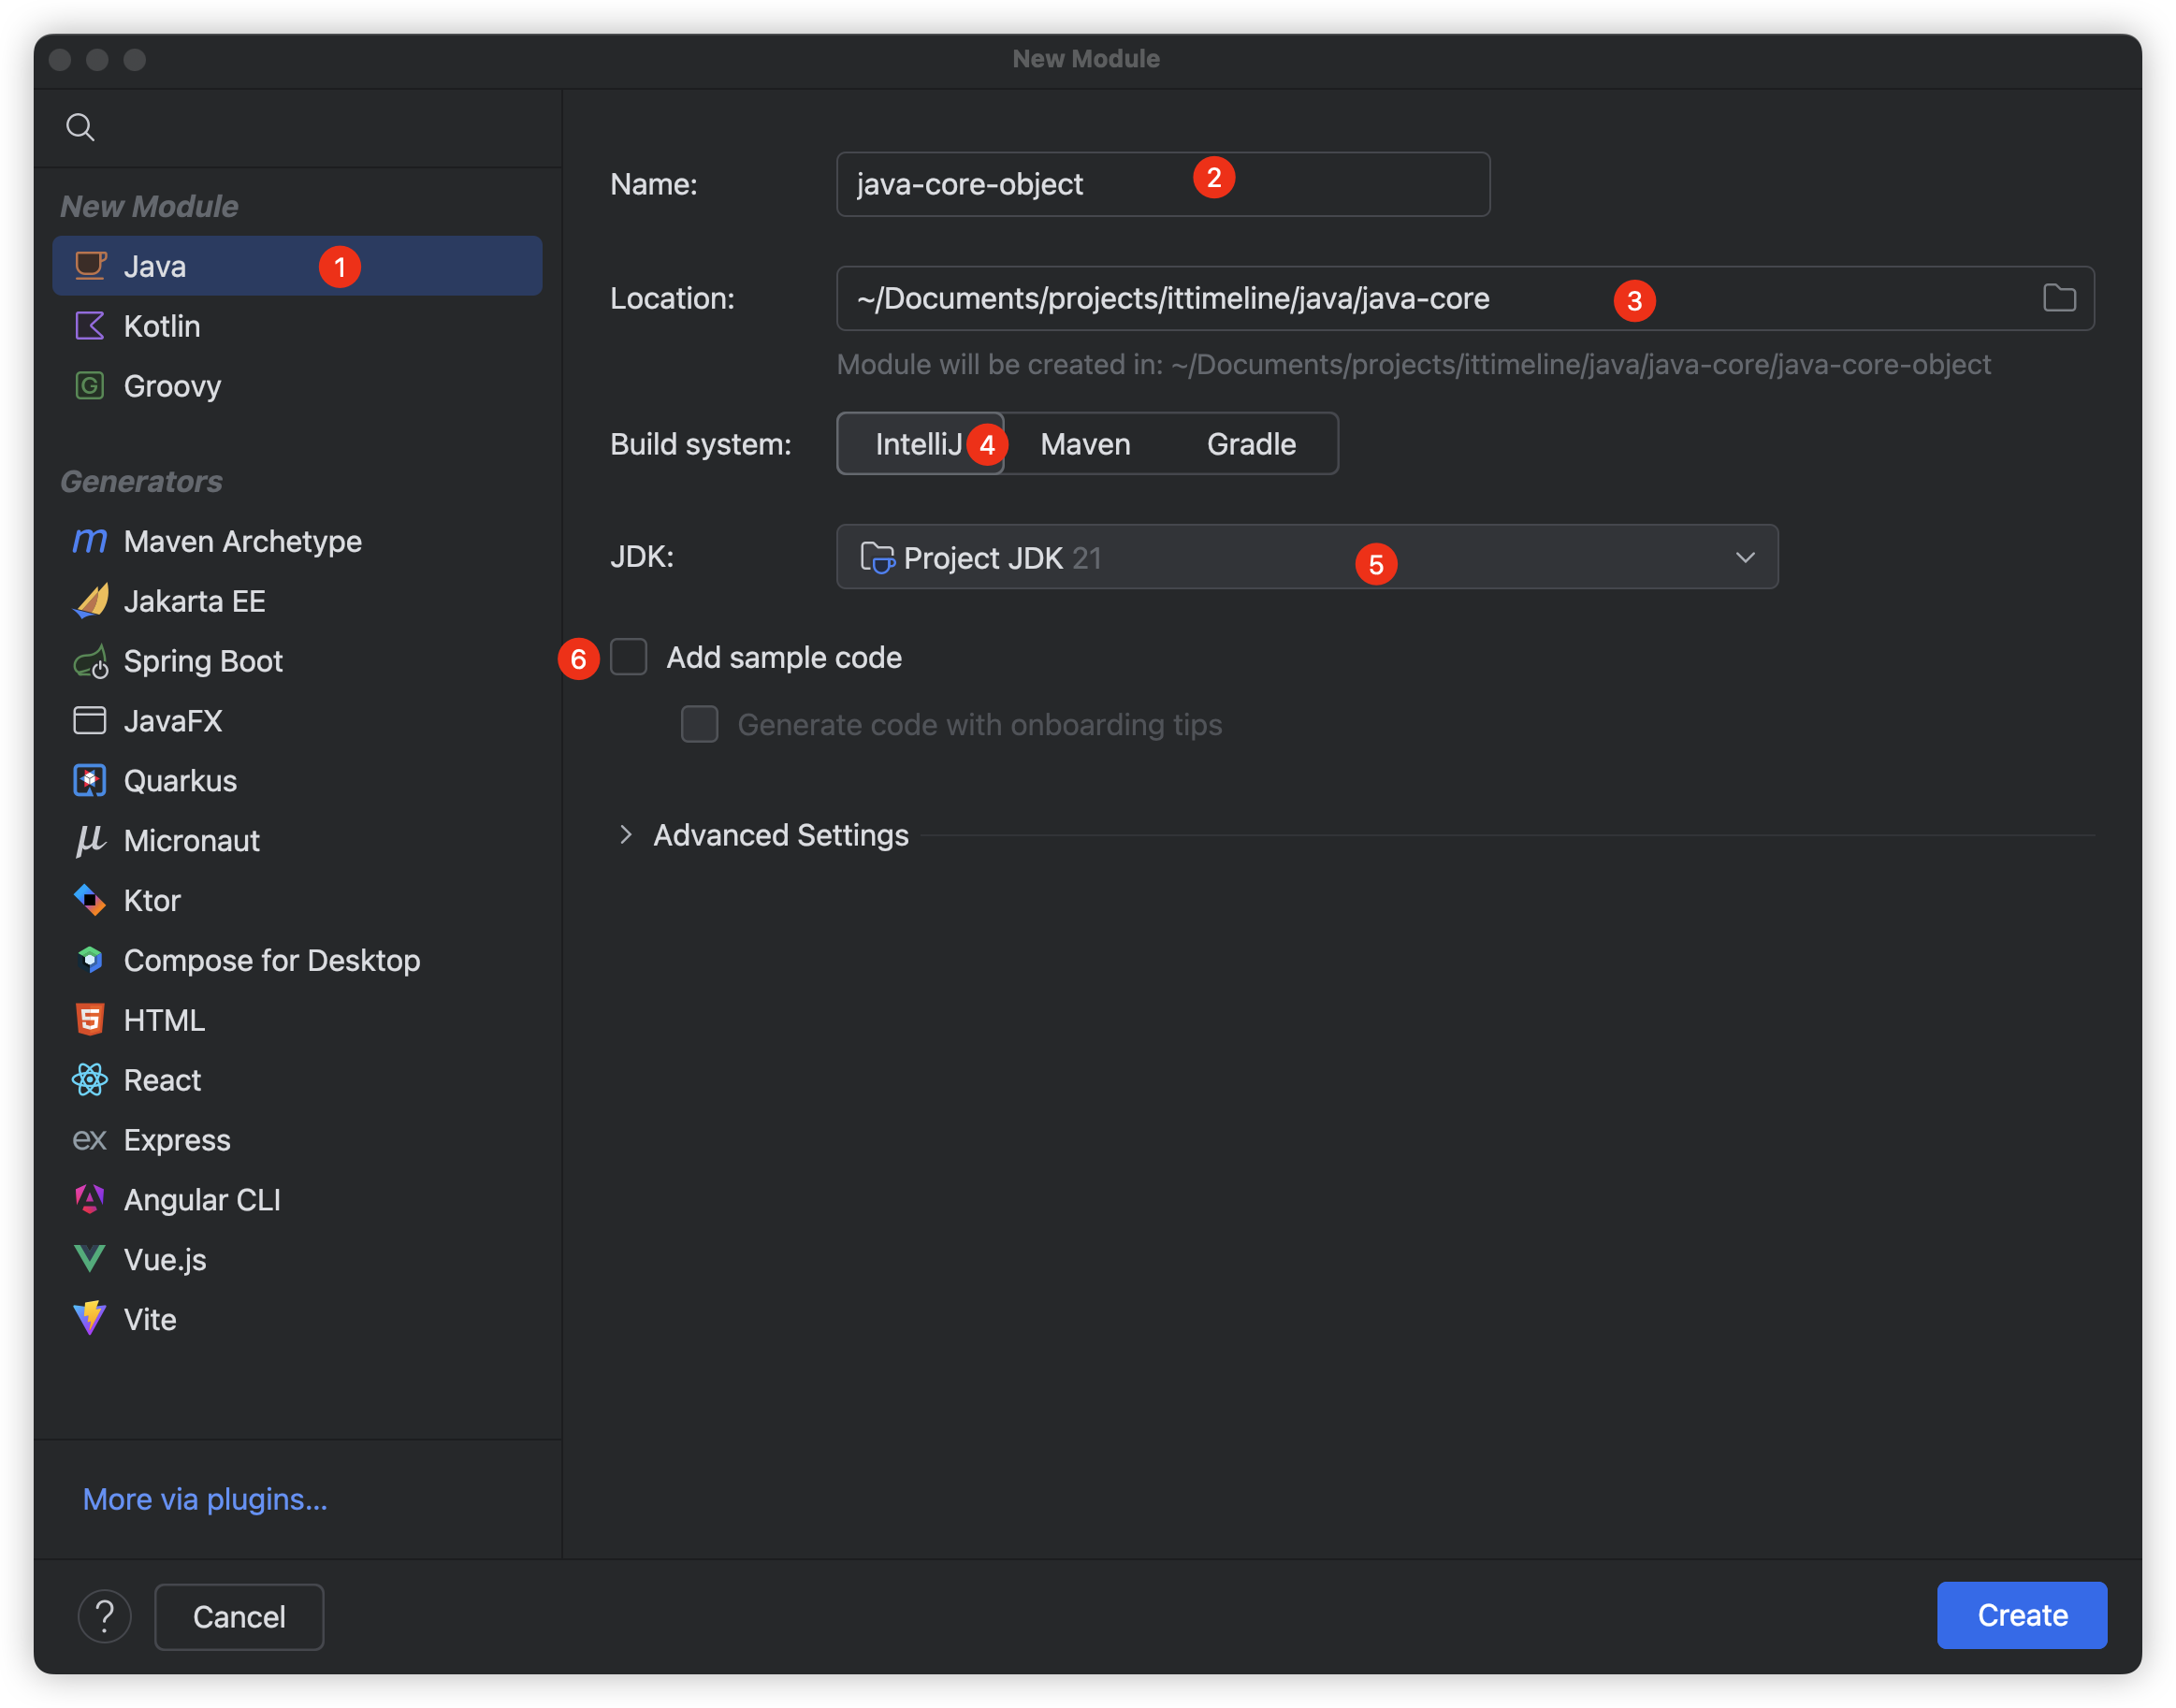Viewport: 2176px width, 1708px height.
Task: Enable the Add sample code checkbox
Action: point(629,657)
